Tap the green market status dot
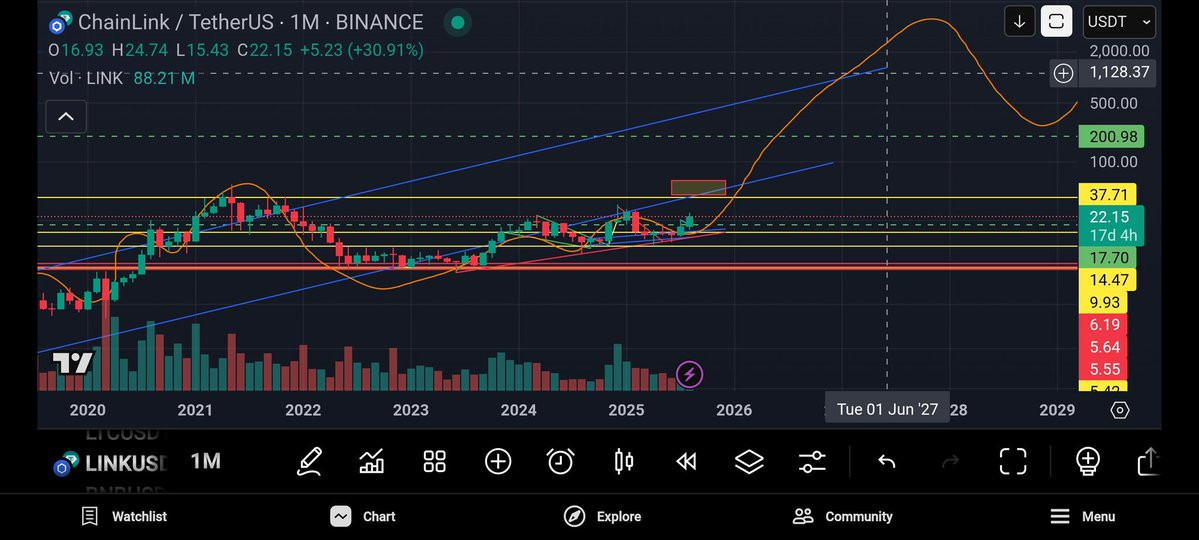1199x540 pixels. coord(457,23)
